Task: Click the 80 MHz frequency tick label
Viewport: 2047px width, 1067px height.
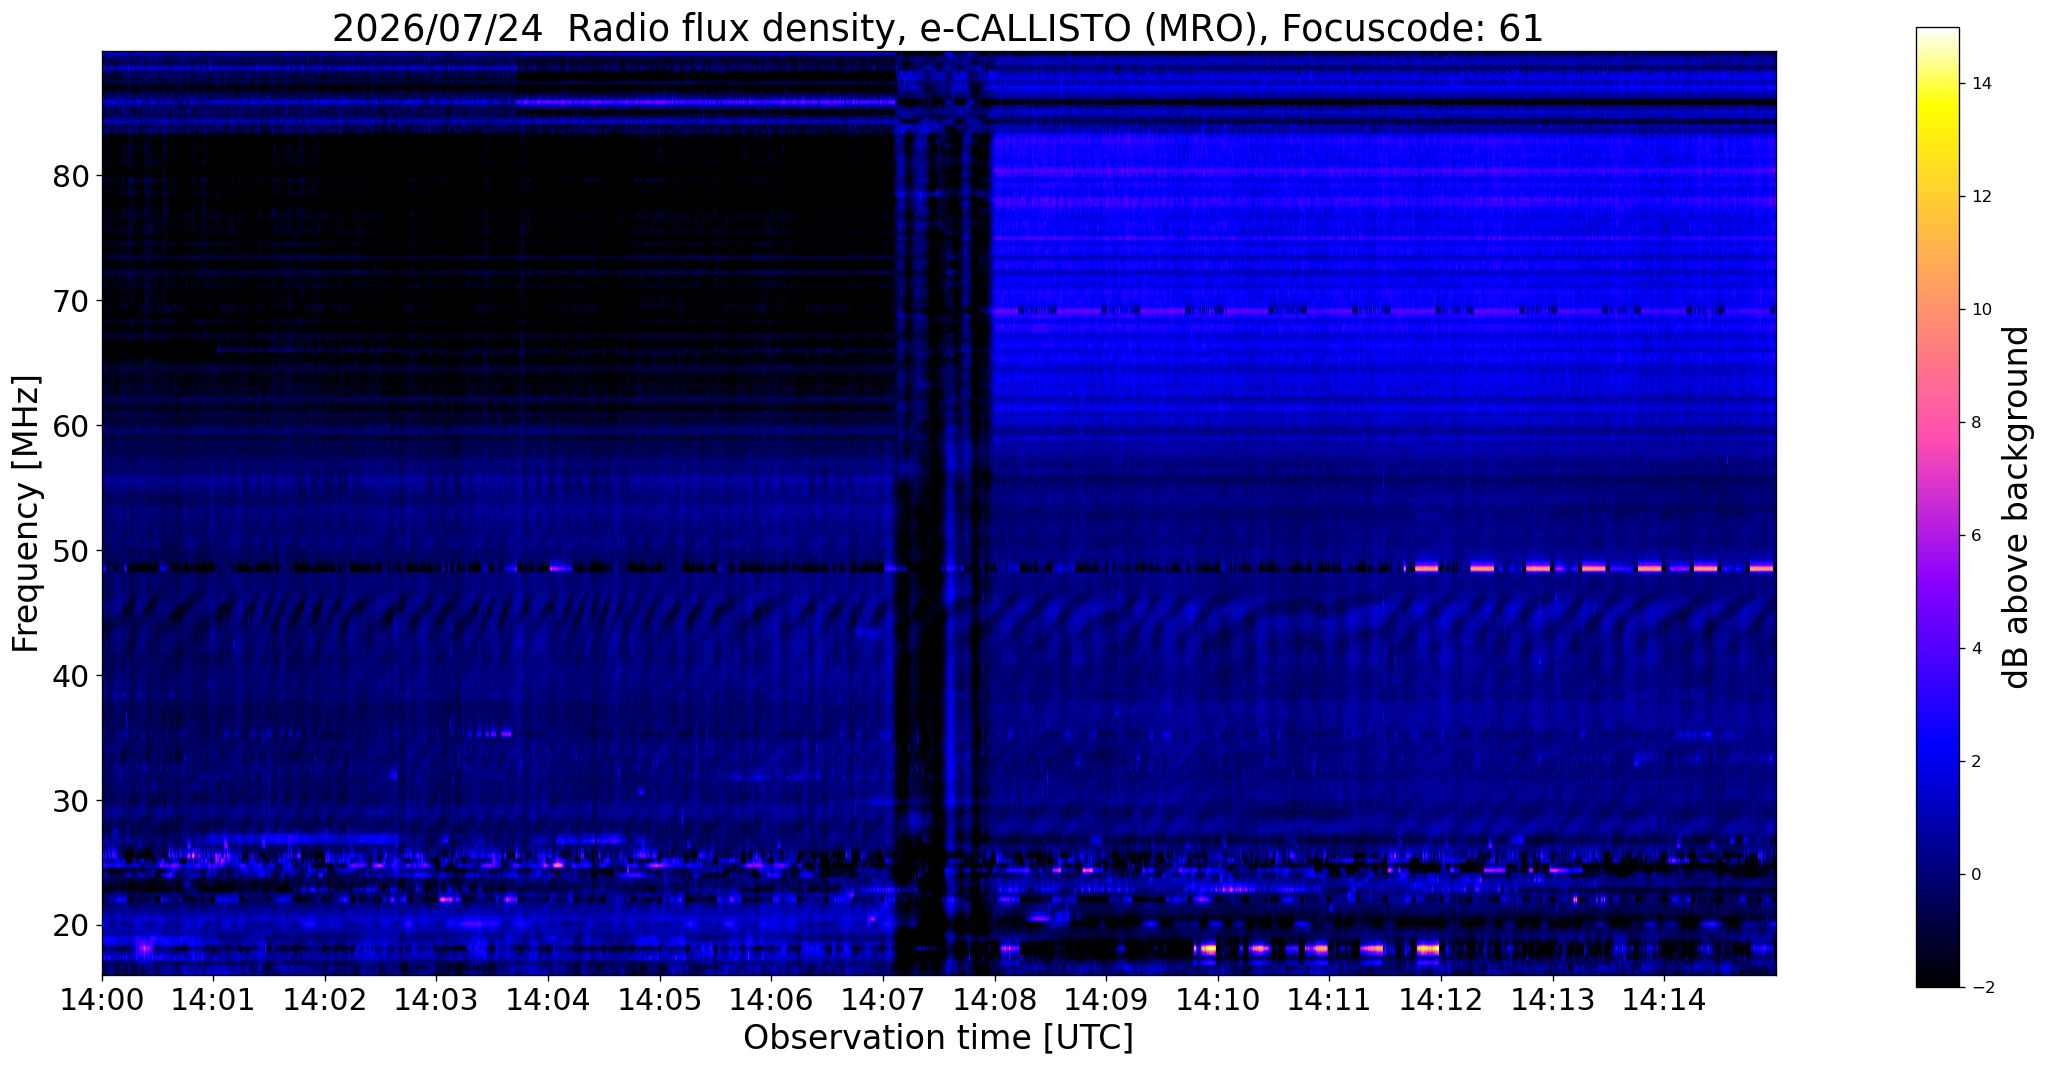Action: pyautogui.click(x=72, y=176)
